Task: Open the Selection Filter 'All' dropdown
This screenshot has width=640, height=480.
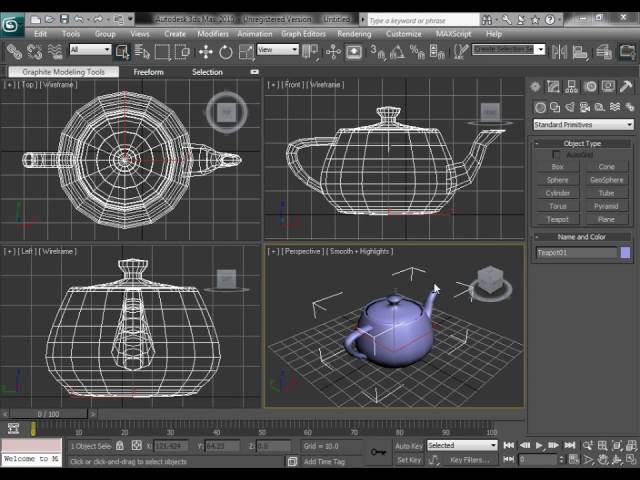Action: (x=90, y=49)
